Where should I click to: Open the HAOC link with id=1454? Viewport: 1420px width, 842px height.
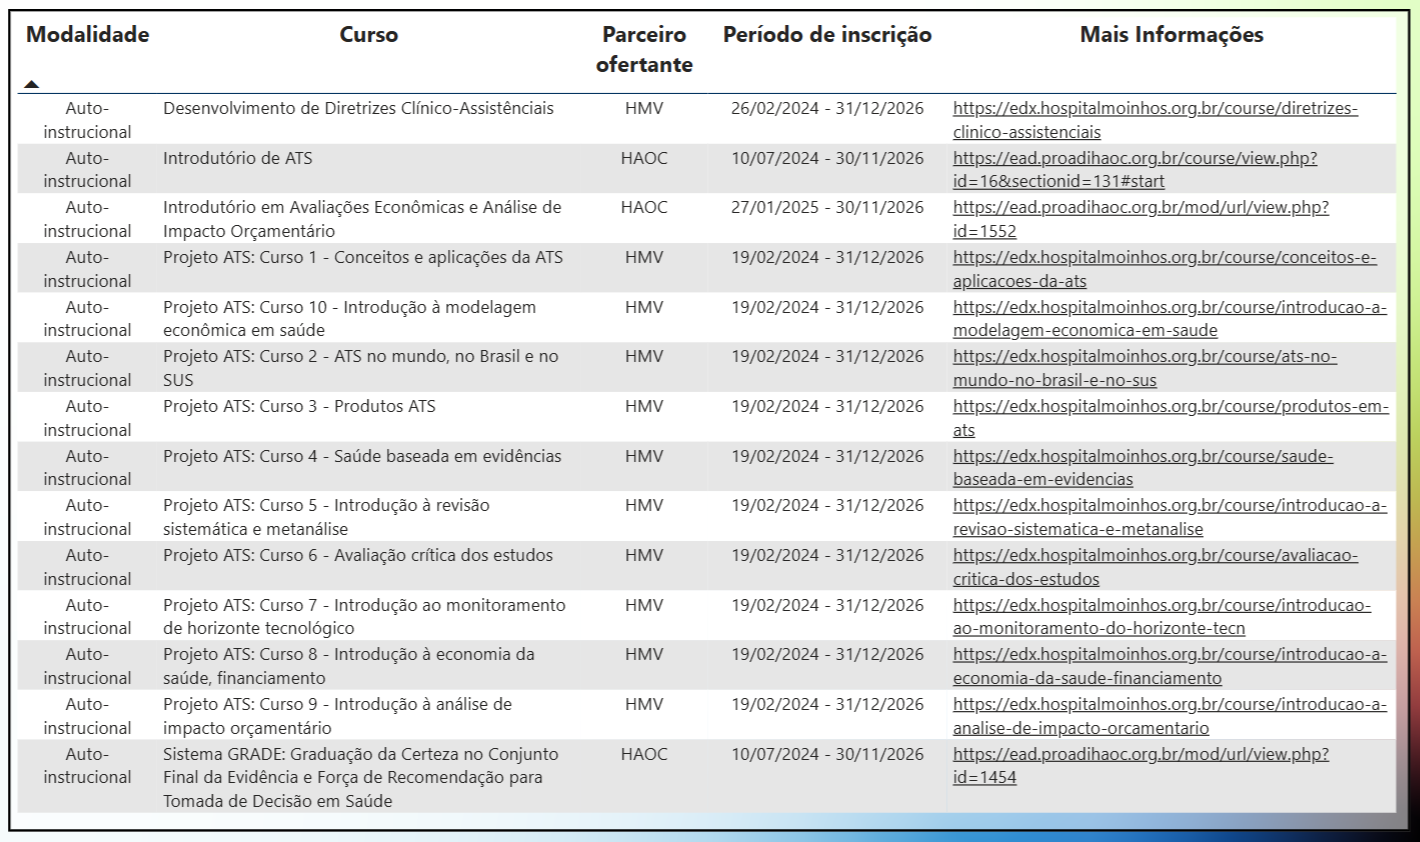tap(1141, 766)
